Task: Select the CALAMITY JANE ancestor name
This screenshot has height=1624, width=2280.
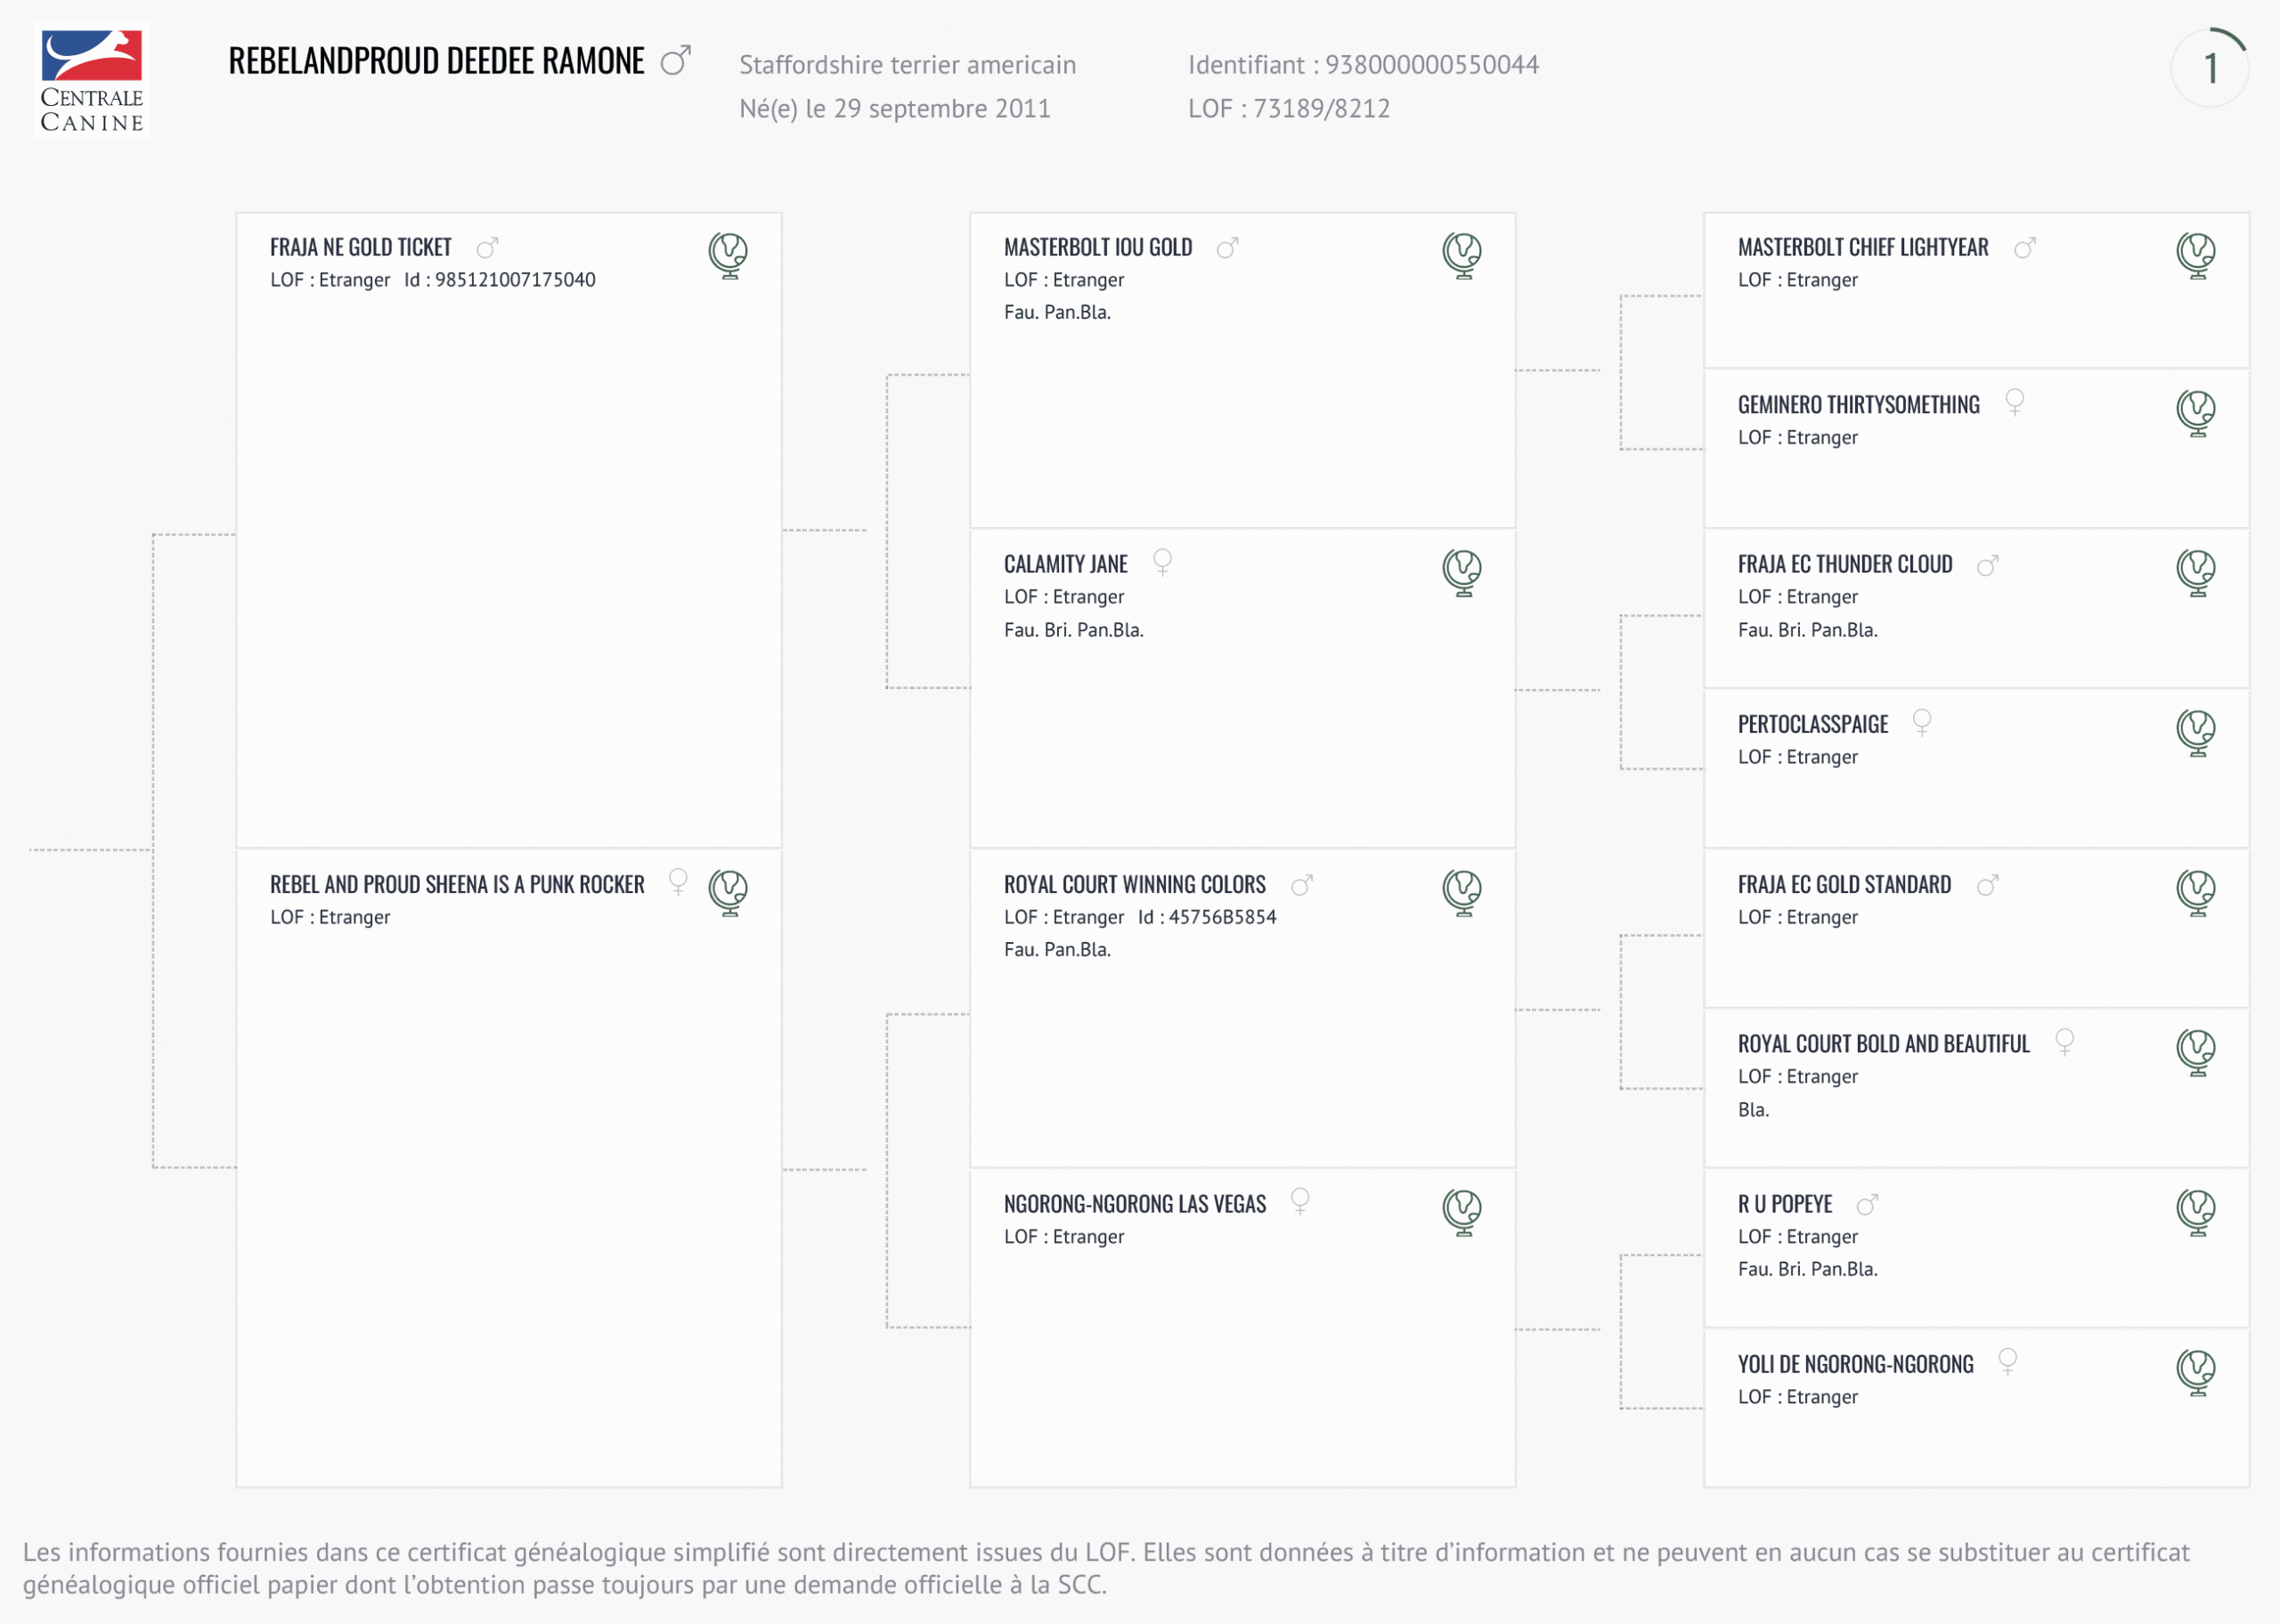Action: coord(1065,565)
